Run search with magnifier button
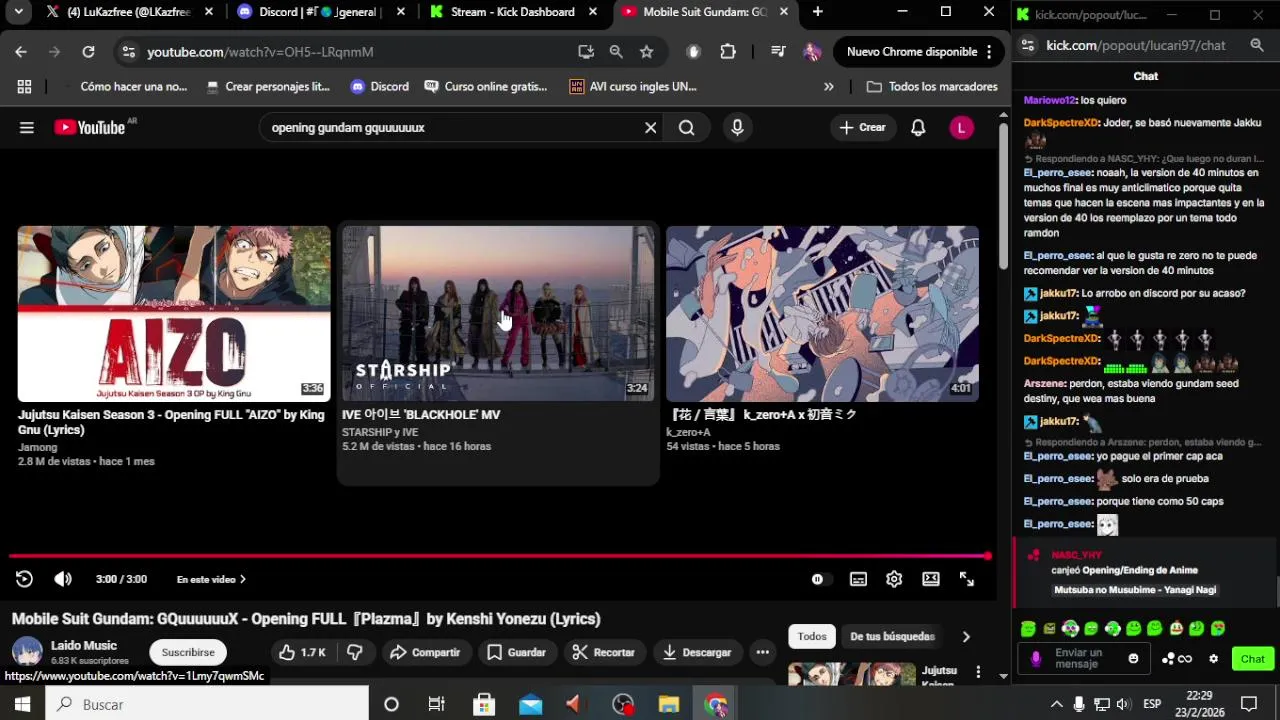Image resolution: width=1280 pixels, height=720 pixels. 686,128
